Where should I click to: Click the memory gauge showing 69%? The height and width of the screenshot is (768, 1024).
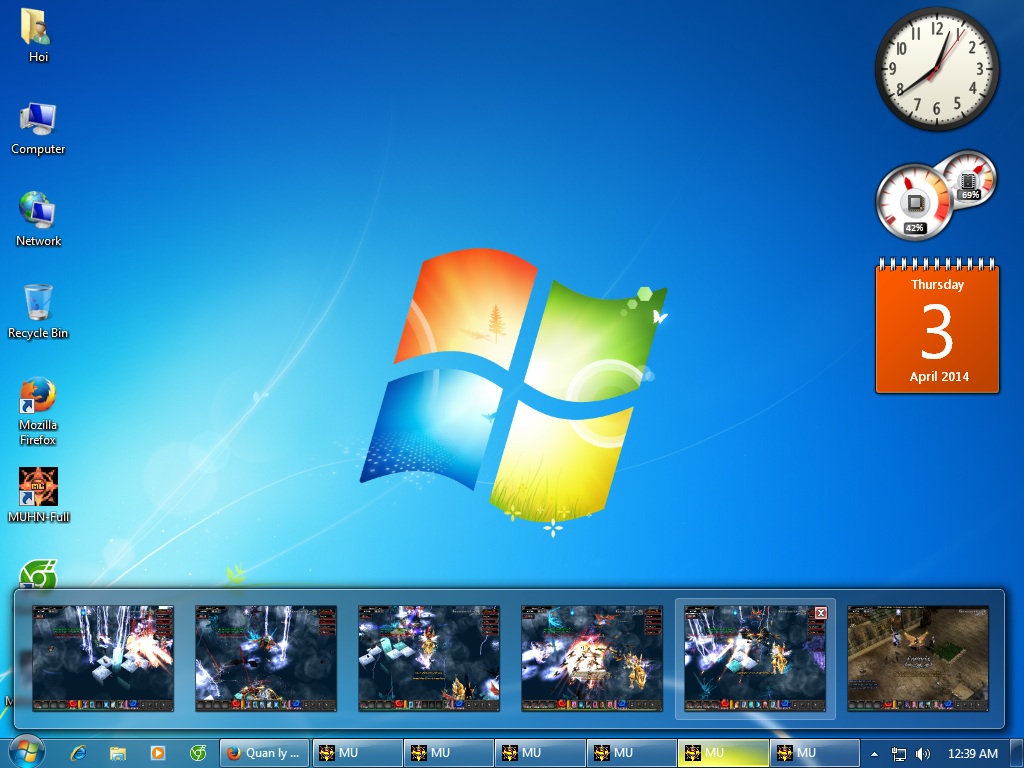pyautogui.click(x=970, y=179)
